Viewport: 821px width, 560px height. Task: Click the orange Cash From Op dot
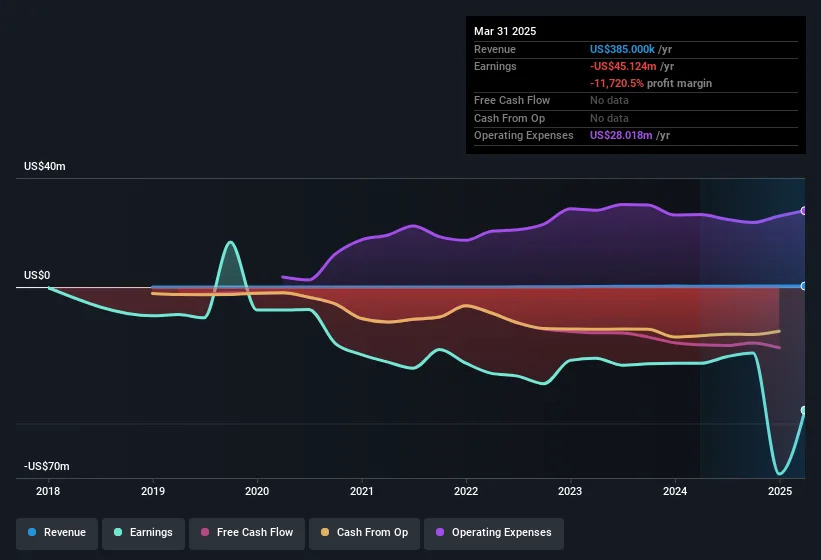click(325, 532)
